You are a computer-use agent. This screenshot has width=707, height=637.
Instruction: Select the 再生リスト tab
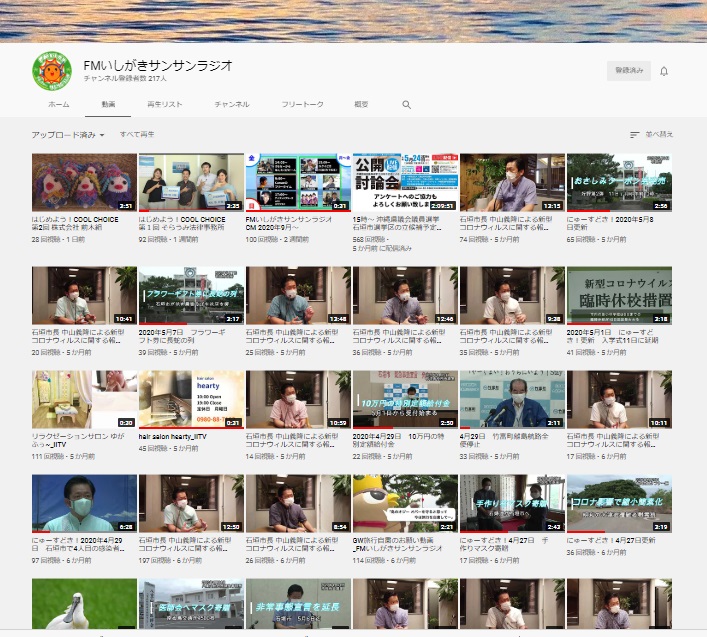(164, 104)
